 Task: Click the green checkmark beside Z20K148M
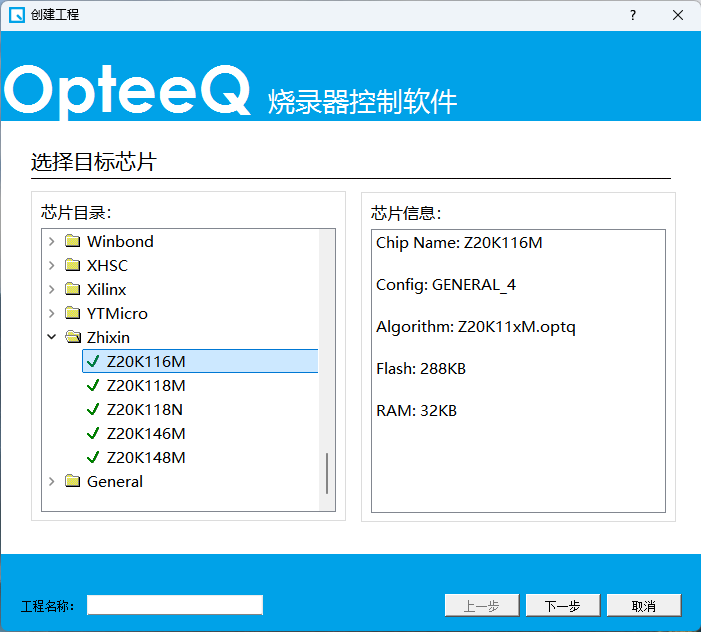tap(93, 457)
